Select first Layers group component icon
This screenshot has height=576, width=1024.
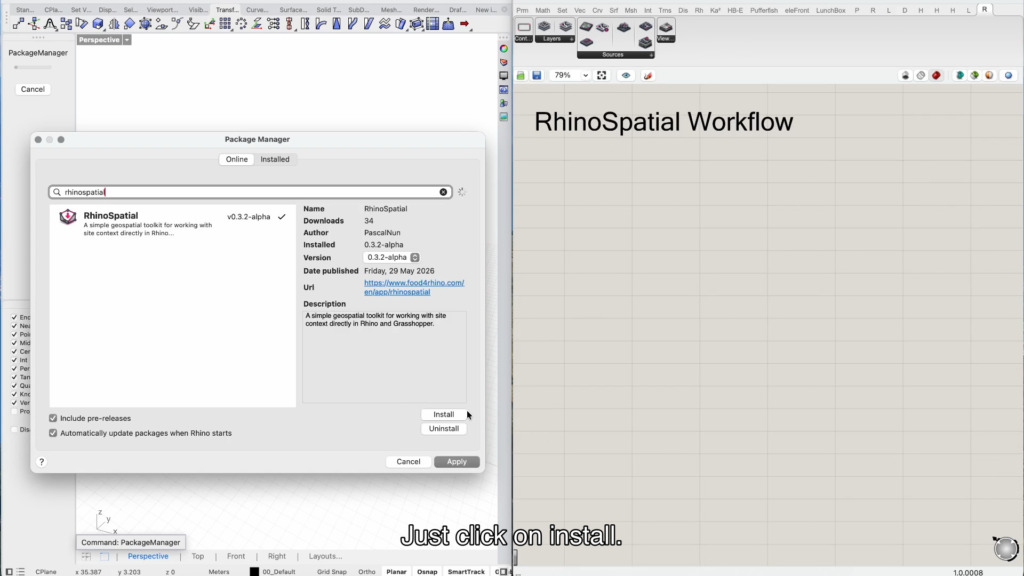(x=544, y=27)
